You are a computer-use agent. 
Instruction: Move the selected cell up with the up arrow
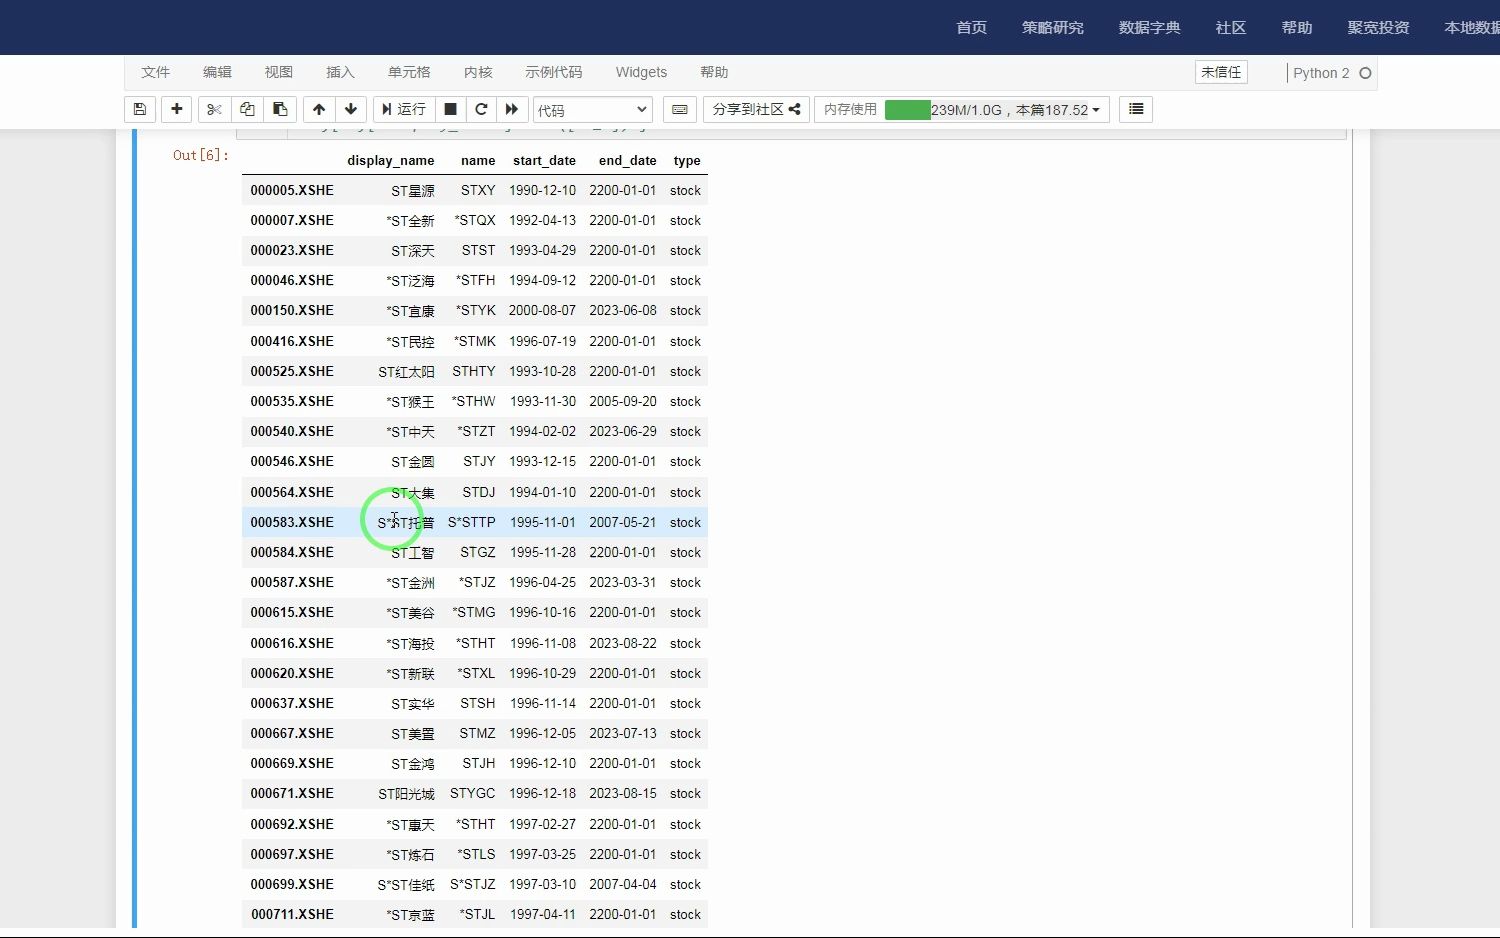coord(319,109)
